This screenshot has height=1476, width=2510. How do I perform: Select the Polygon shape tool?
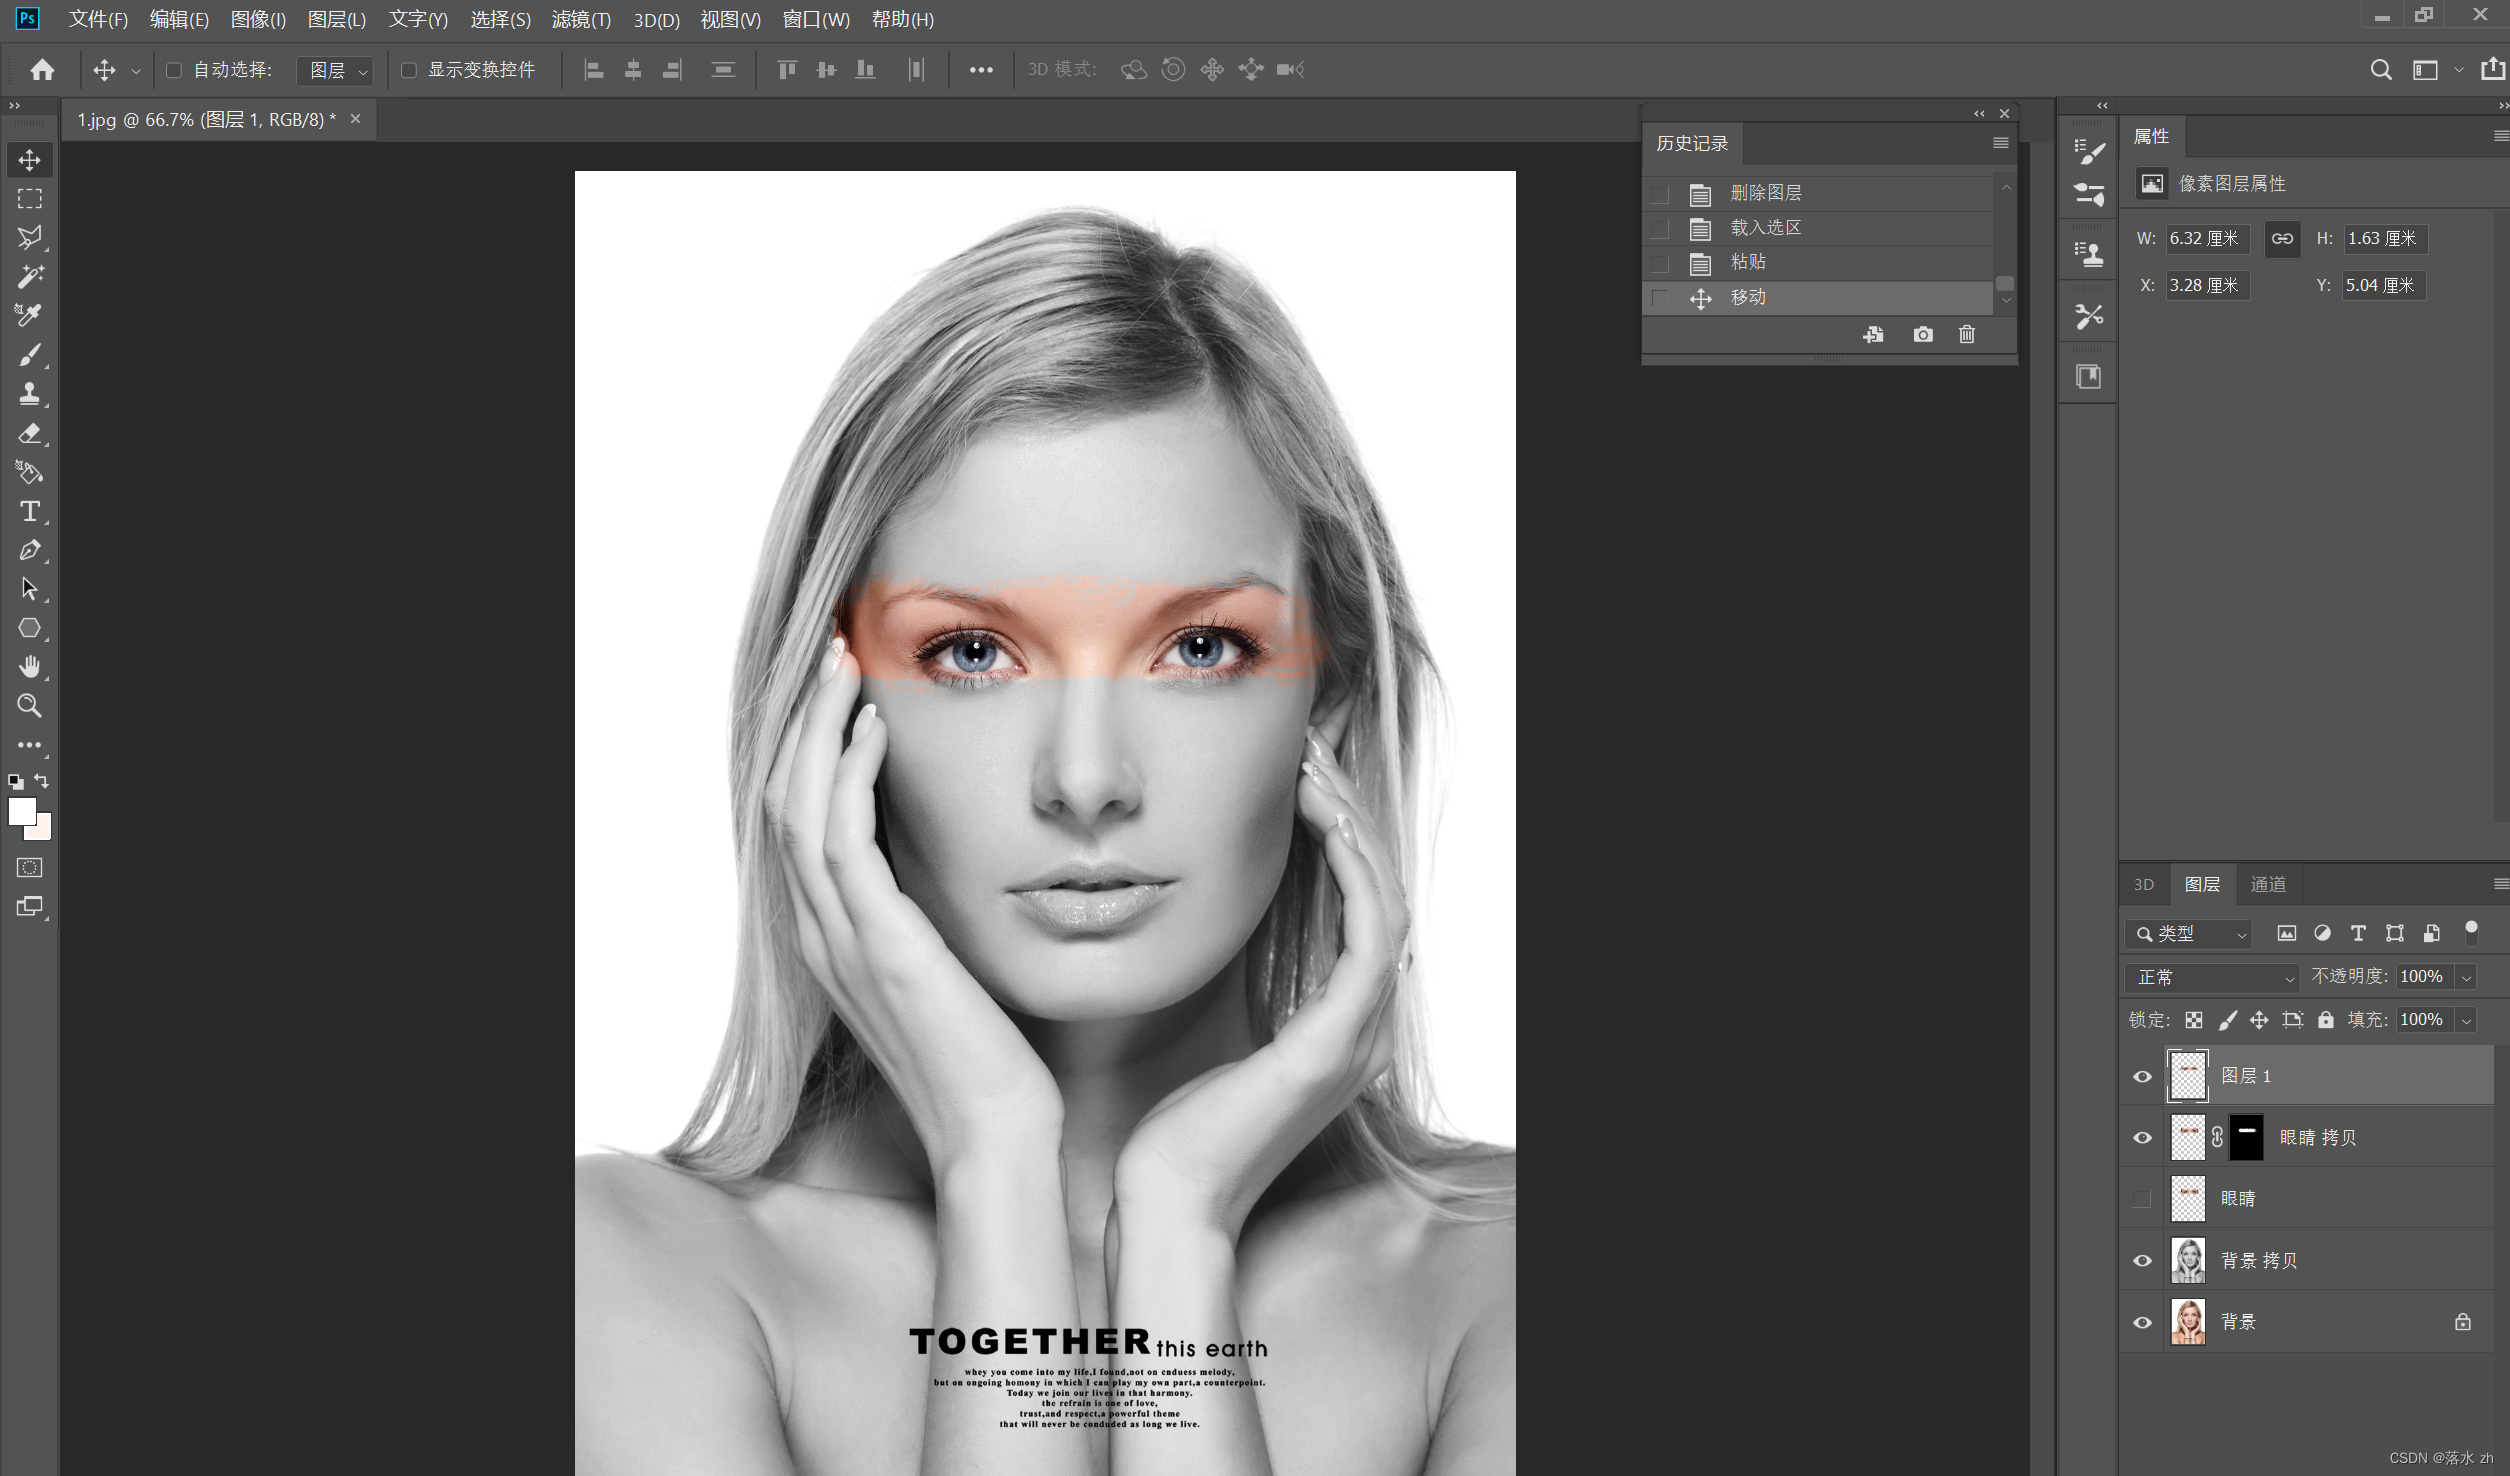29,628
